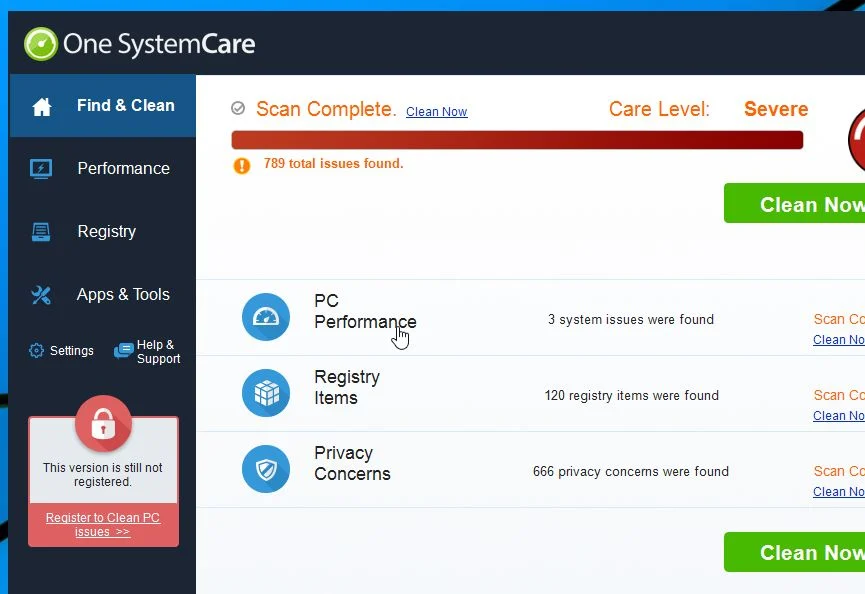Click '120 registry items were found' text
Screen dimensions: 865x594
click(x=632, y=395)
